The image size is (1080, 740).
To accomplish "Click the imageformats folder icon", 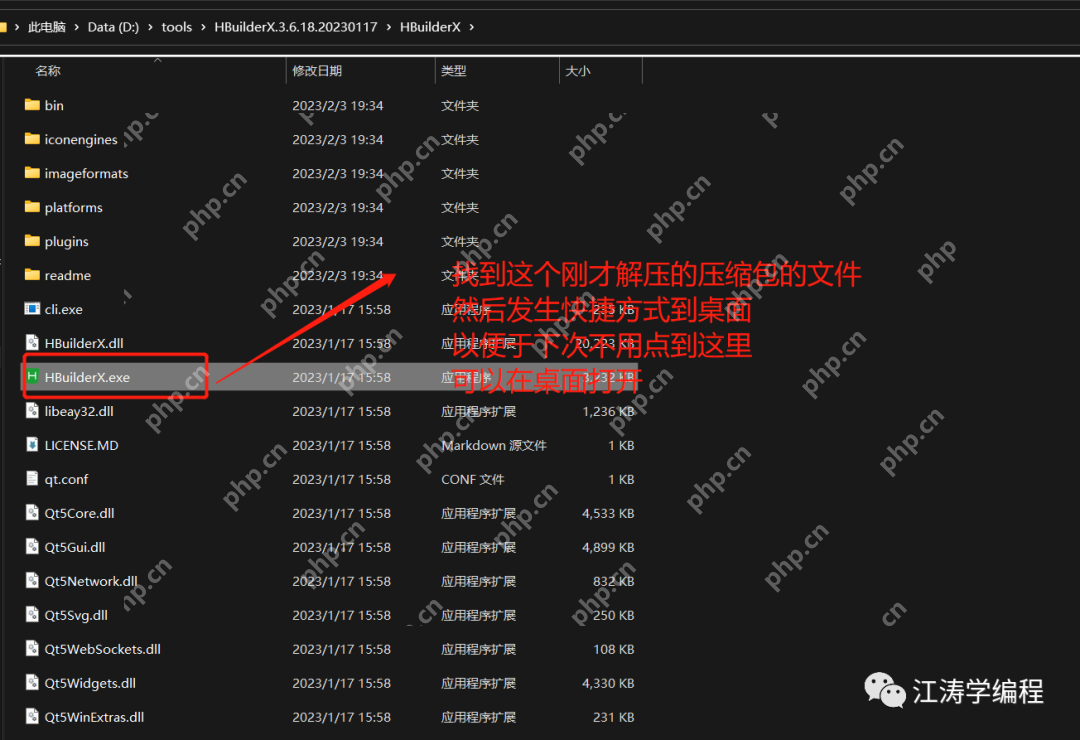I will (32, 173).
